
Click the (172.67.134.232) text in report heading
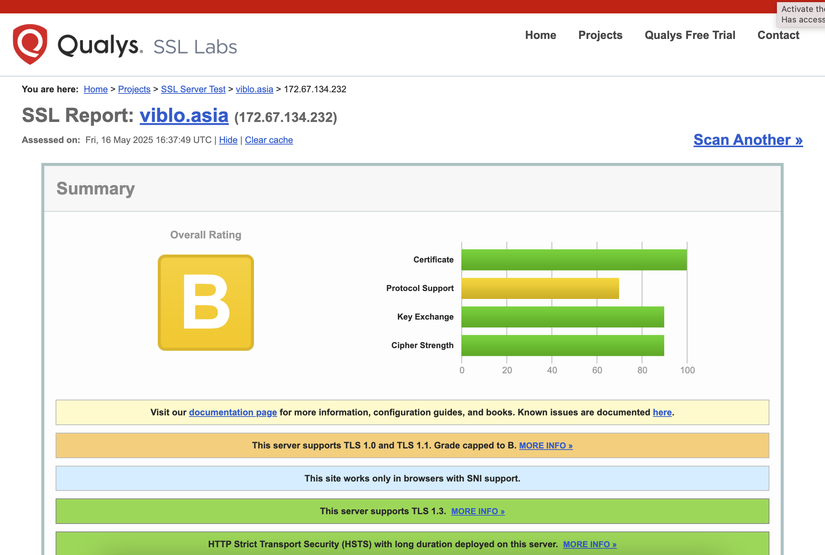(285, 117)
